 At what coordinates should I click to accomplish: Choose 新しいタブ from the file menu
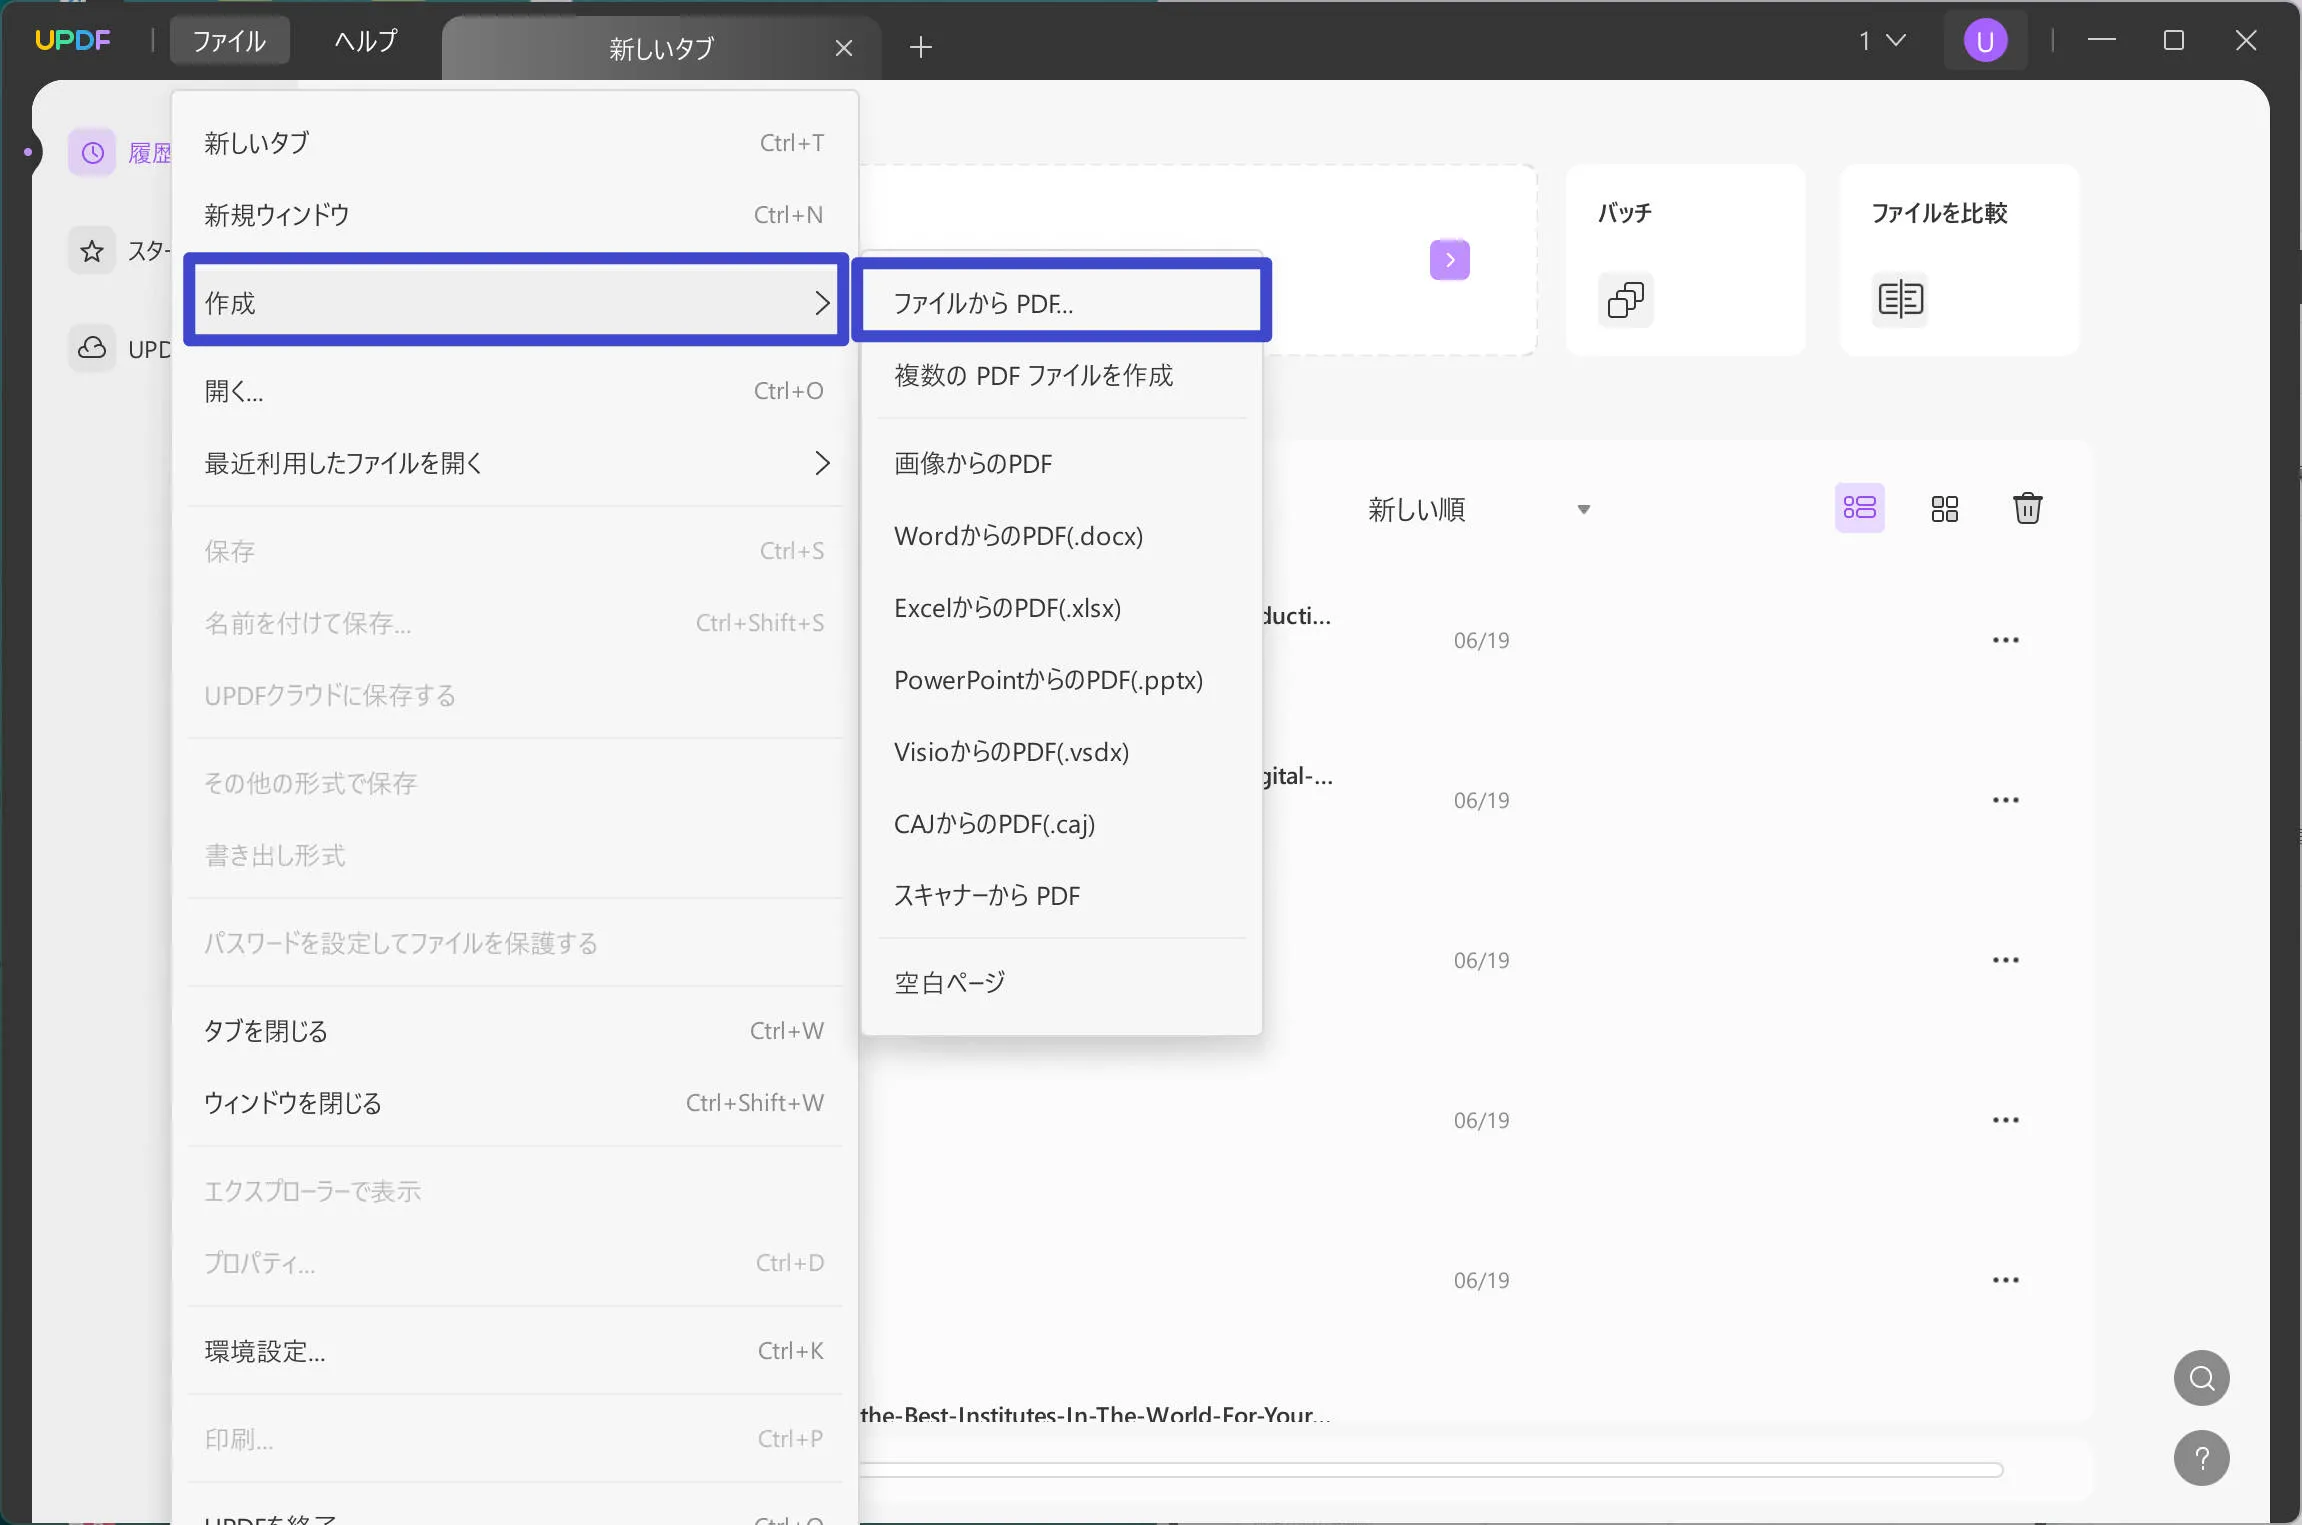click(x=516, y=143)
